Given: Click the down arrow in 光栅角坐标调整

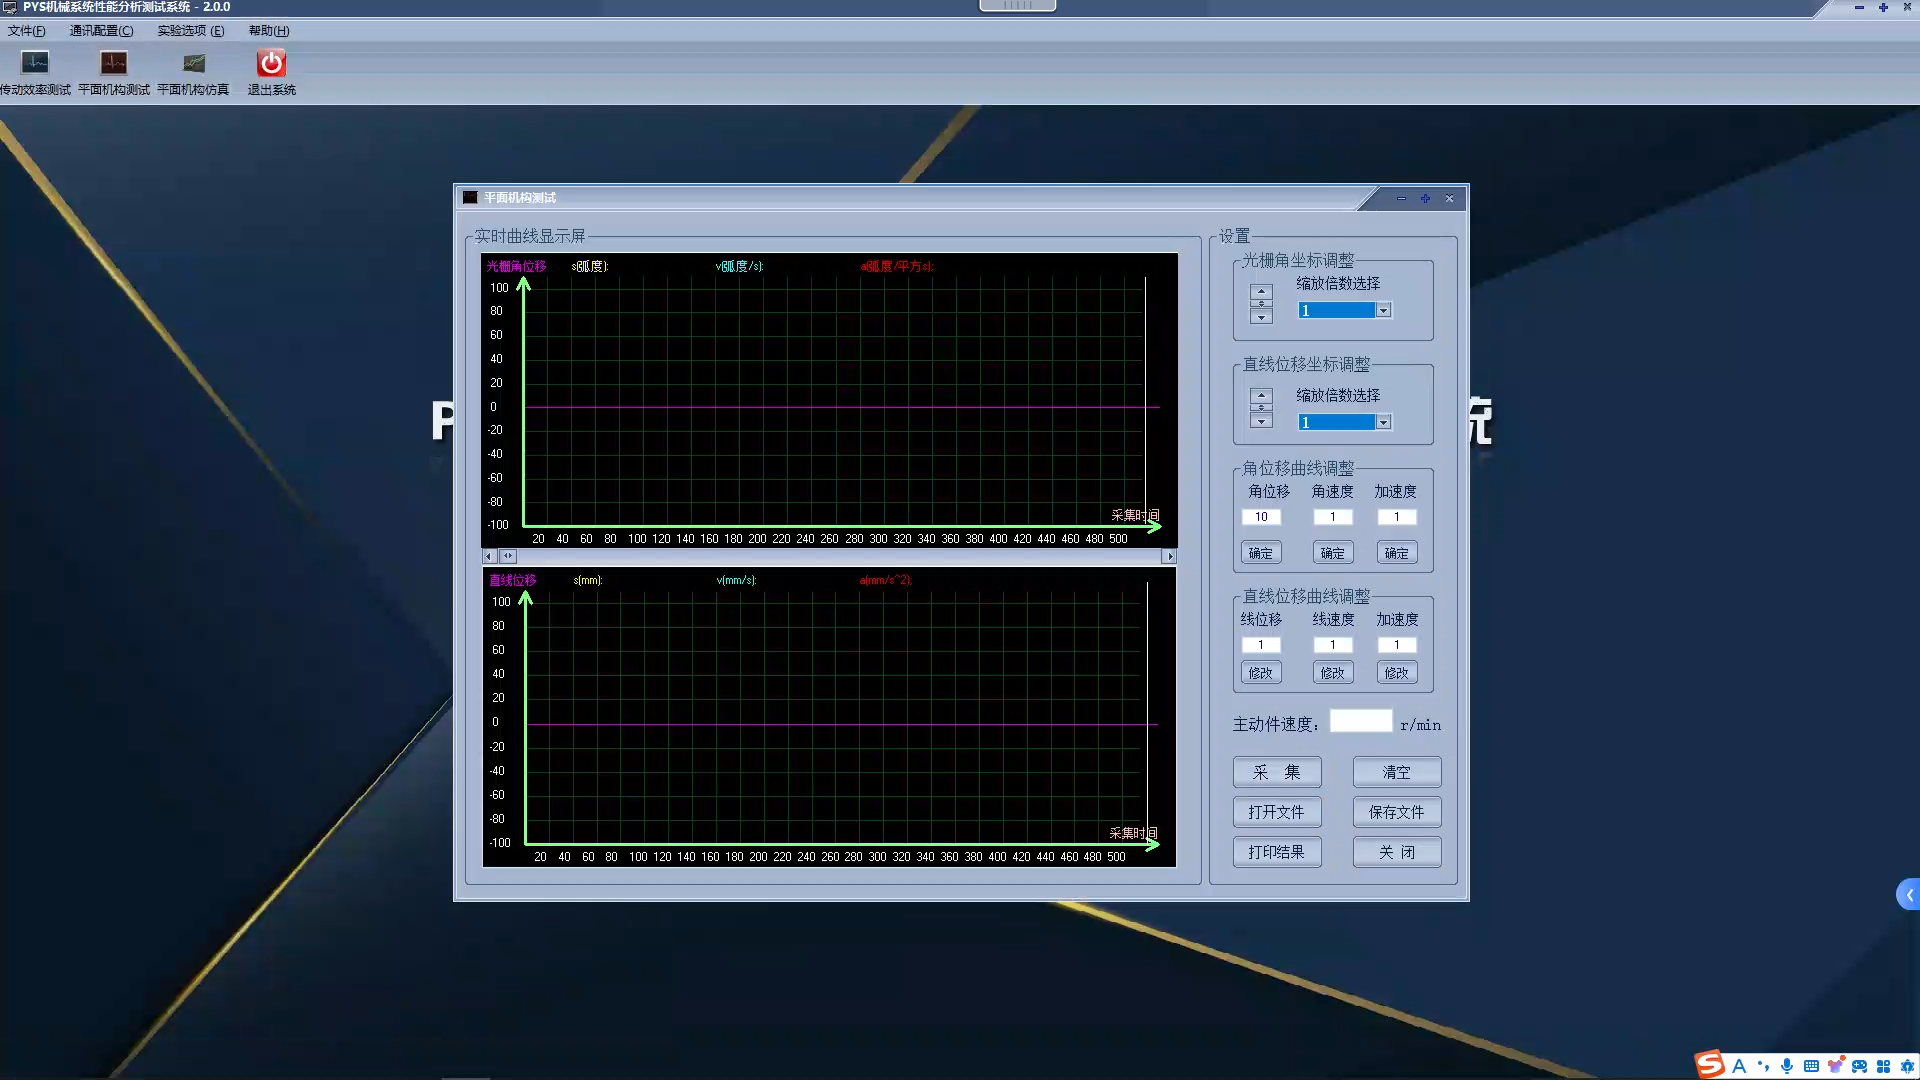Looking at the screenshot, I should click(1262, 317).
